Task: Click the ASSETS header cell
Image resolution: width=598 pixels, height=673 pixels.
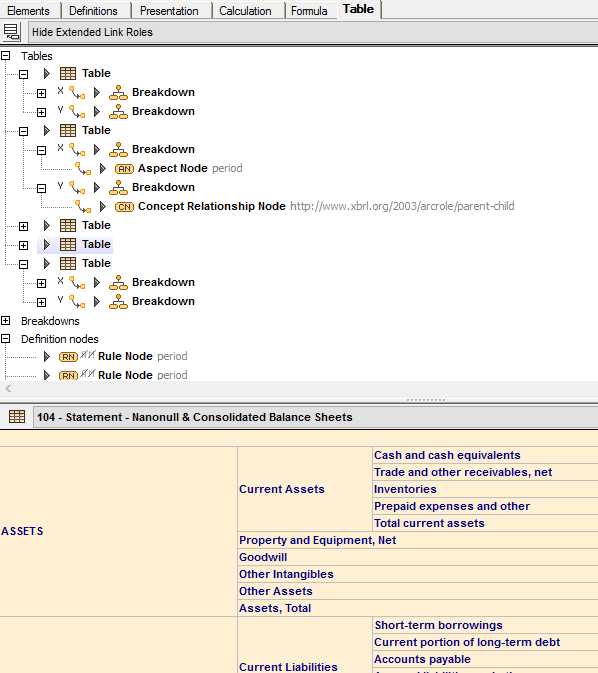Action: point(118,531)
